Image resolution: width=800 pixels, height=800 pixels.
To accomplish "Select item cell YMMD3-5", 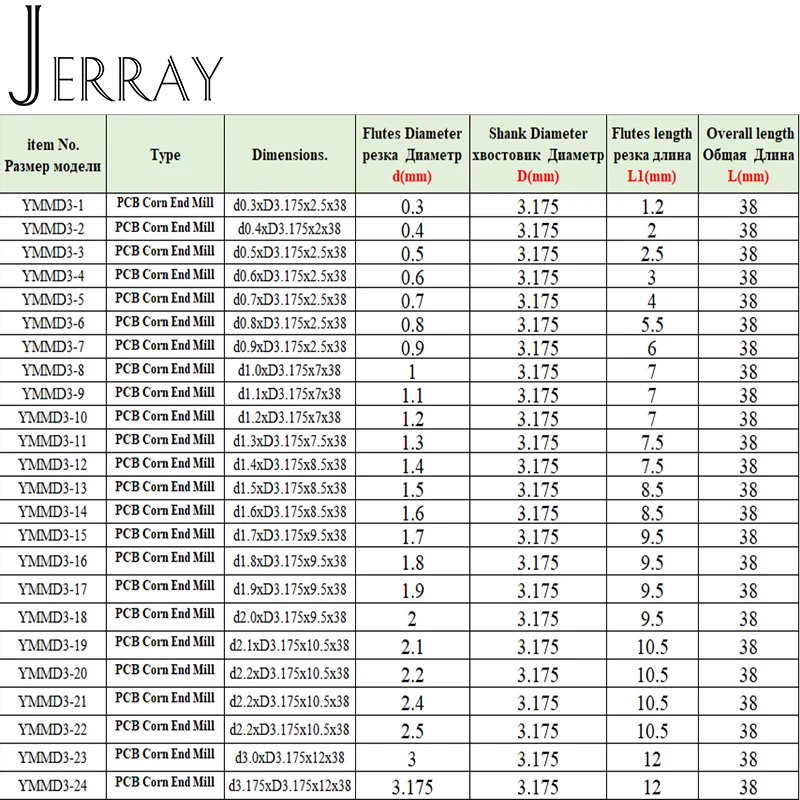I will pyautogui.click(x=53, y=299).
